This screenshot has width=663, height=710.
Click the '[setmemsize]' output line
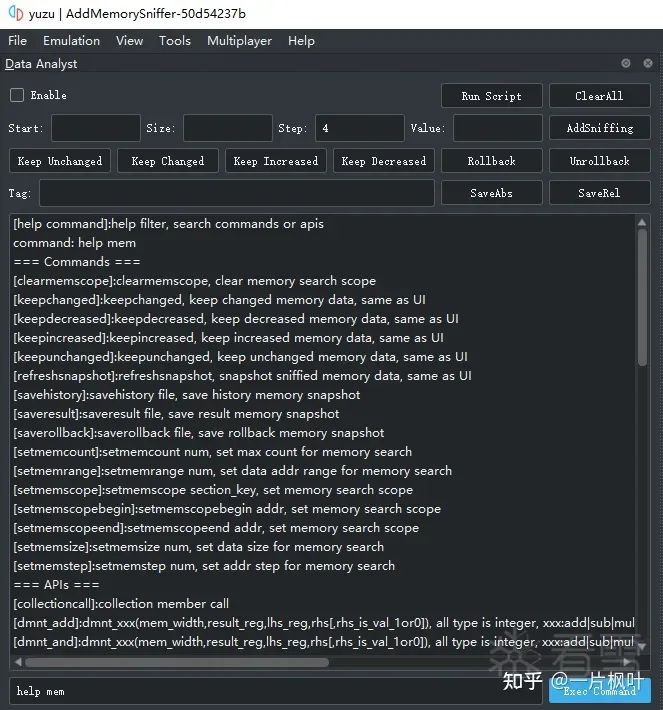click(x=198, y=547)
